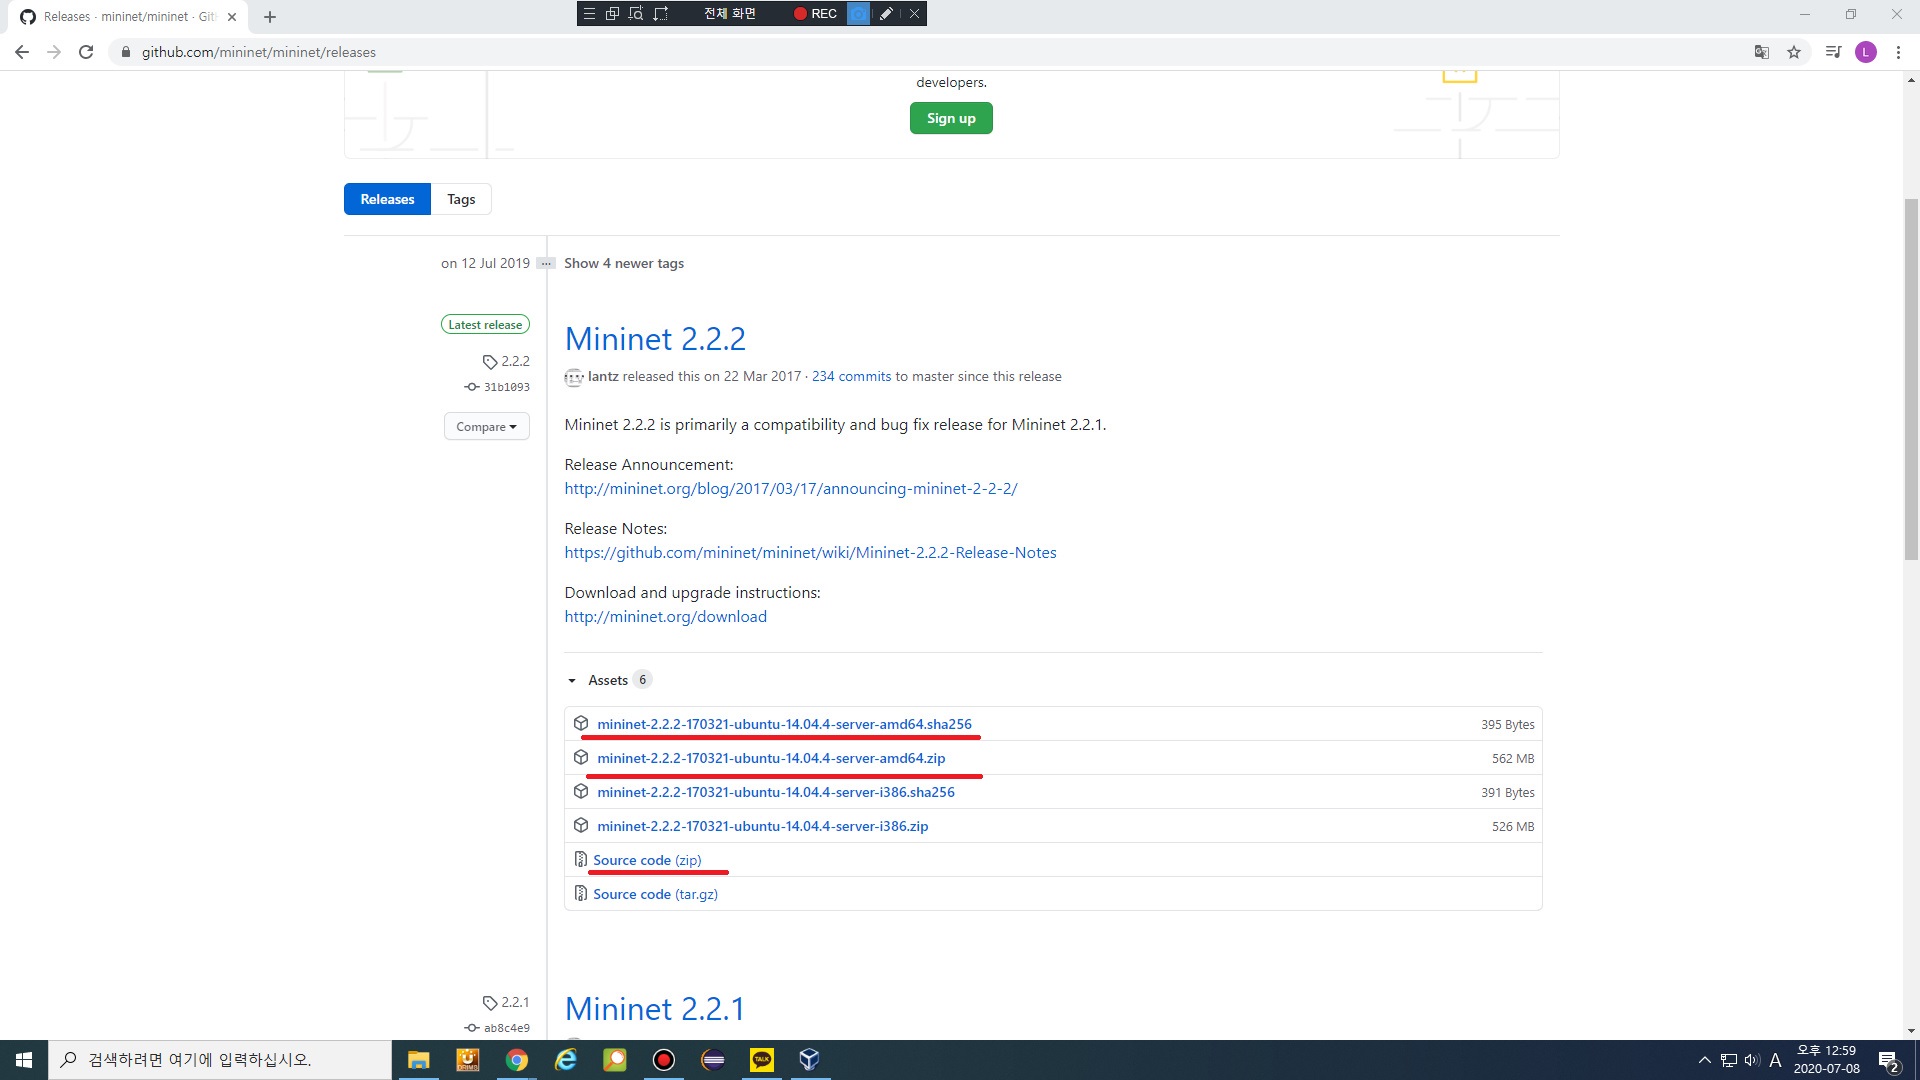The image size is (1920, 1080).
Task: Open a new browser tab
Action: tap(270, 17)
